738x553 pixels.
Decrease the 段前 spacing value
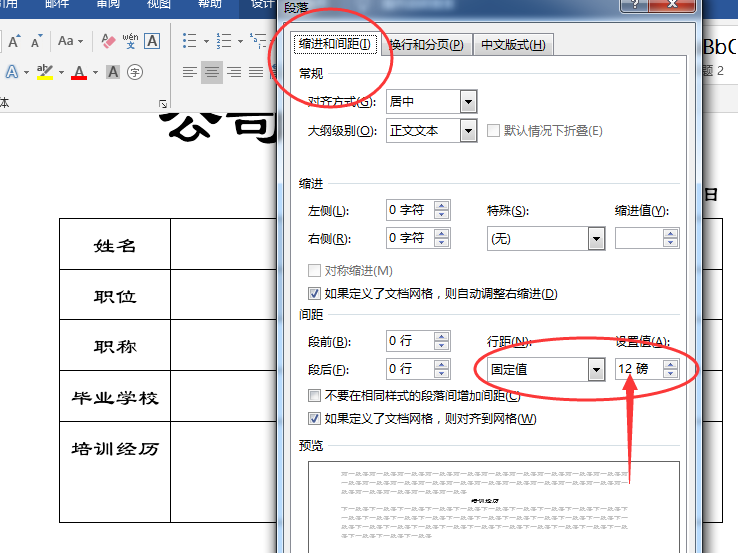(x=441, y=346)
